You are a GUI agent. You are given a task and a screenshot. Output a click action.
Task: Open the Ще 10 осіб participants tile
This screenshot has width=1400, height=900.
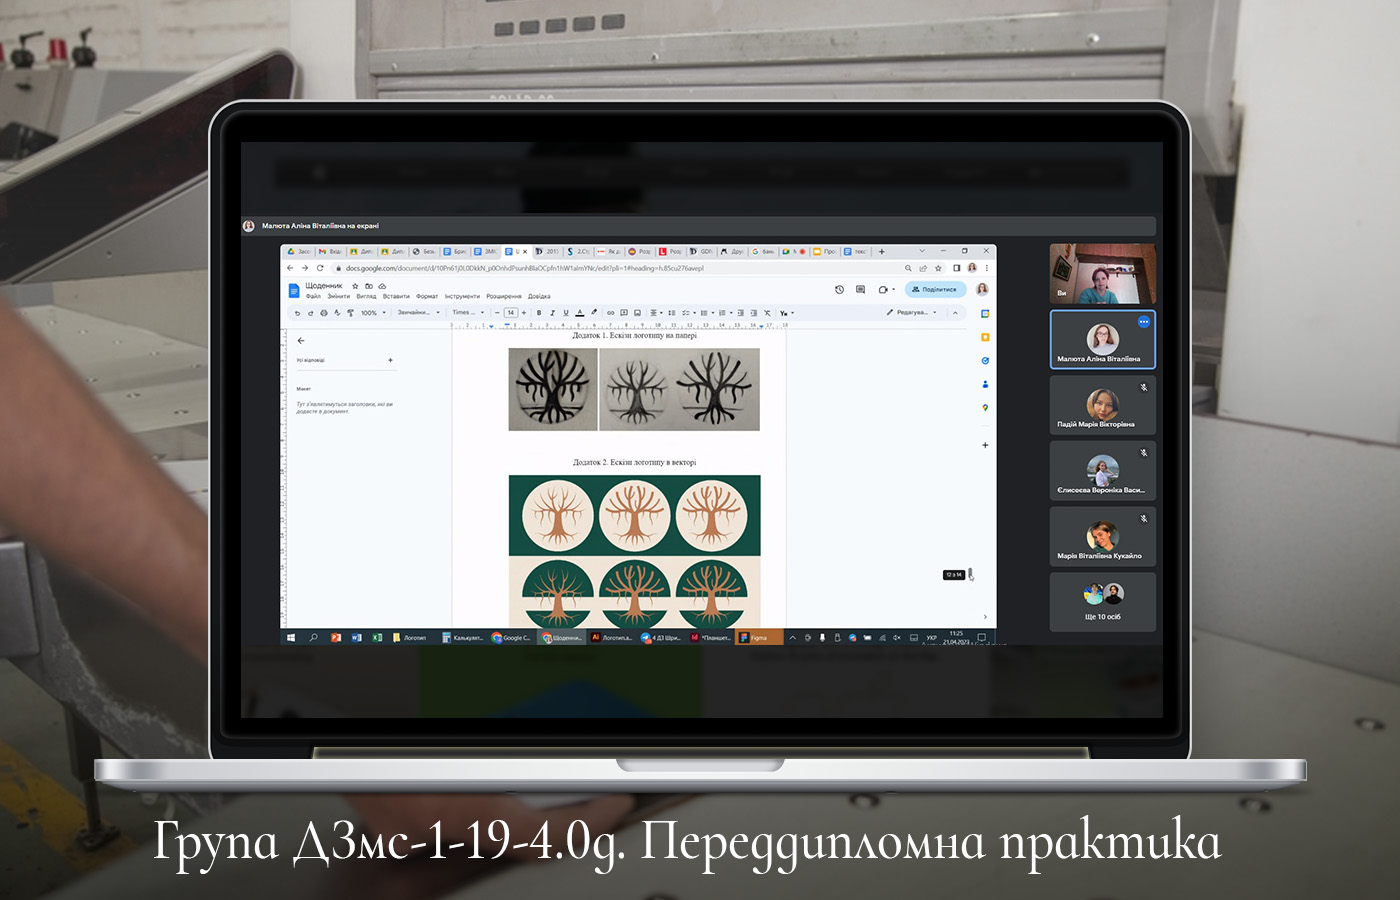pos(1103,602)
